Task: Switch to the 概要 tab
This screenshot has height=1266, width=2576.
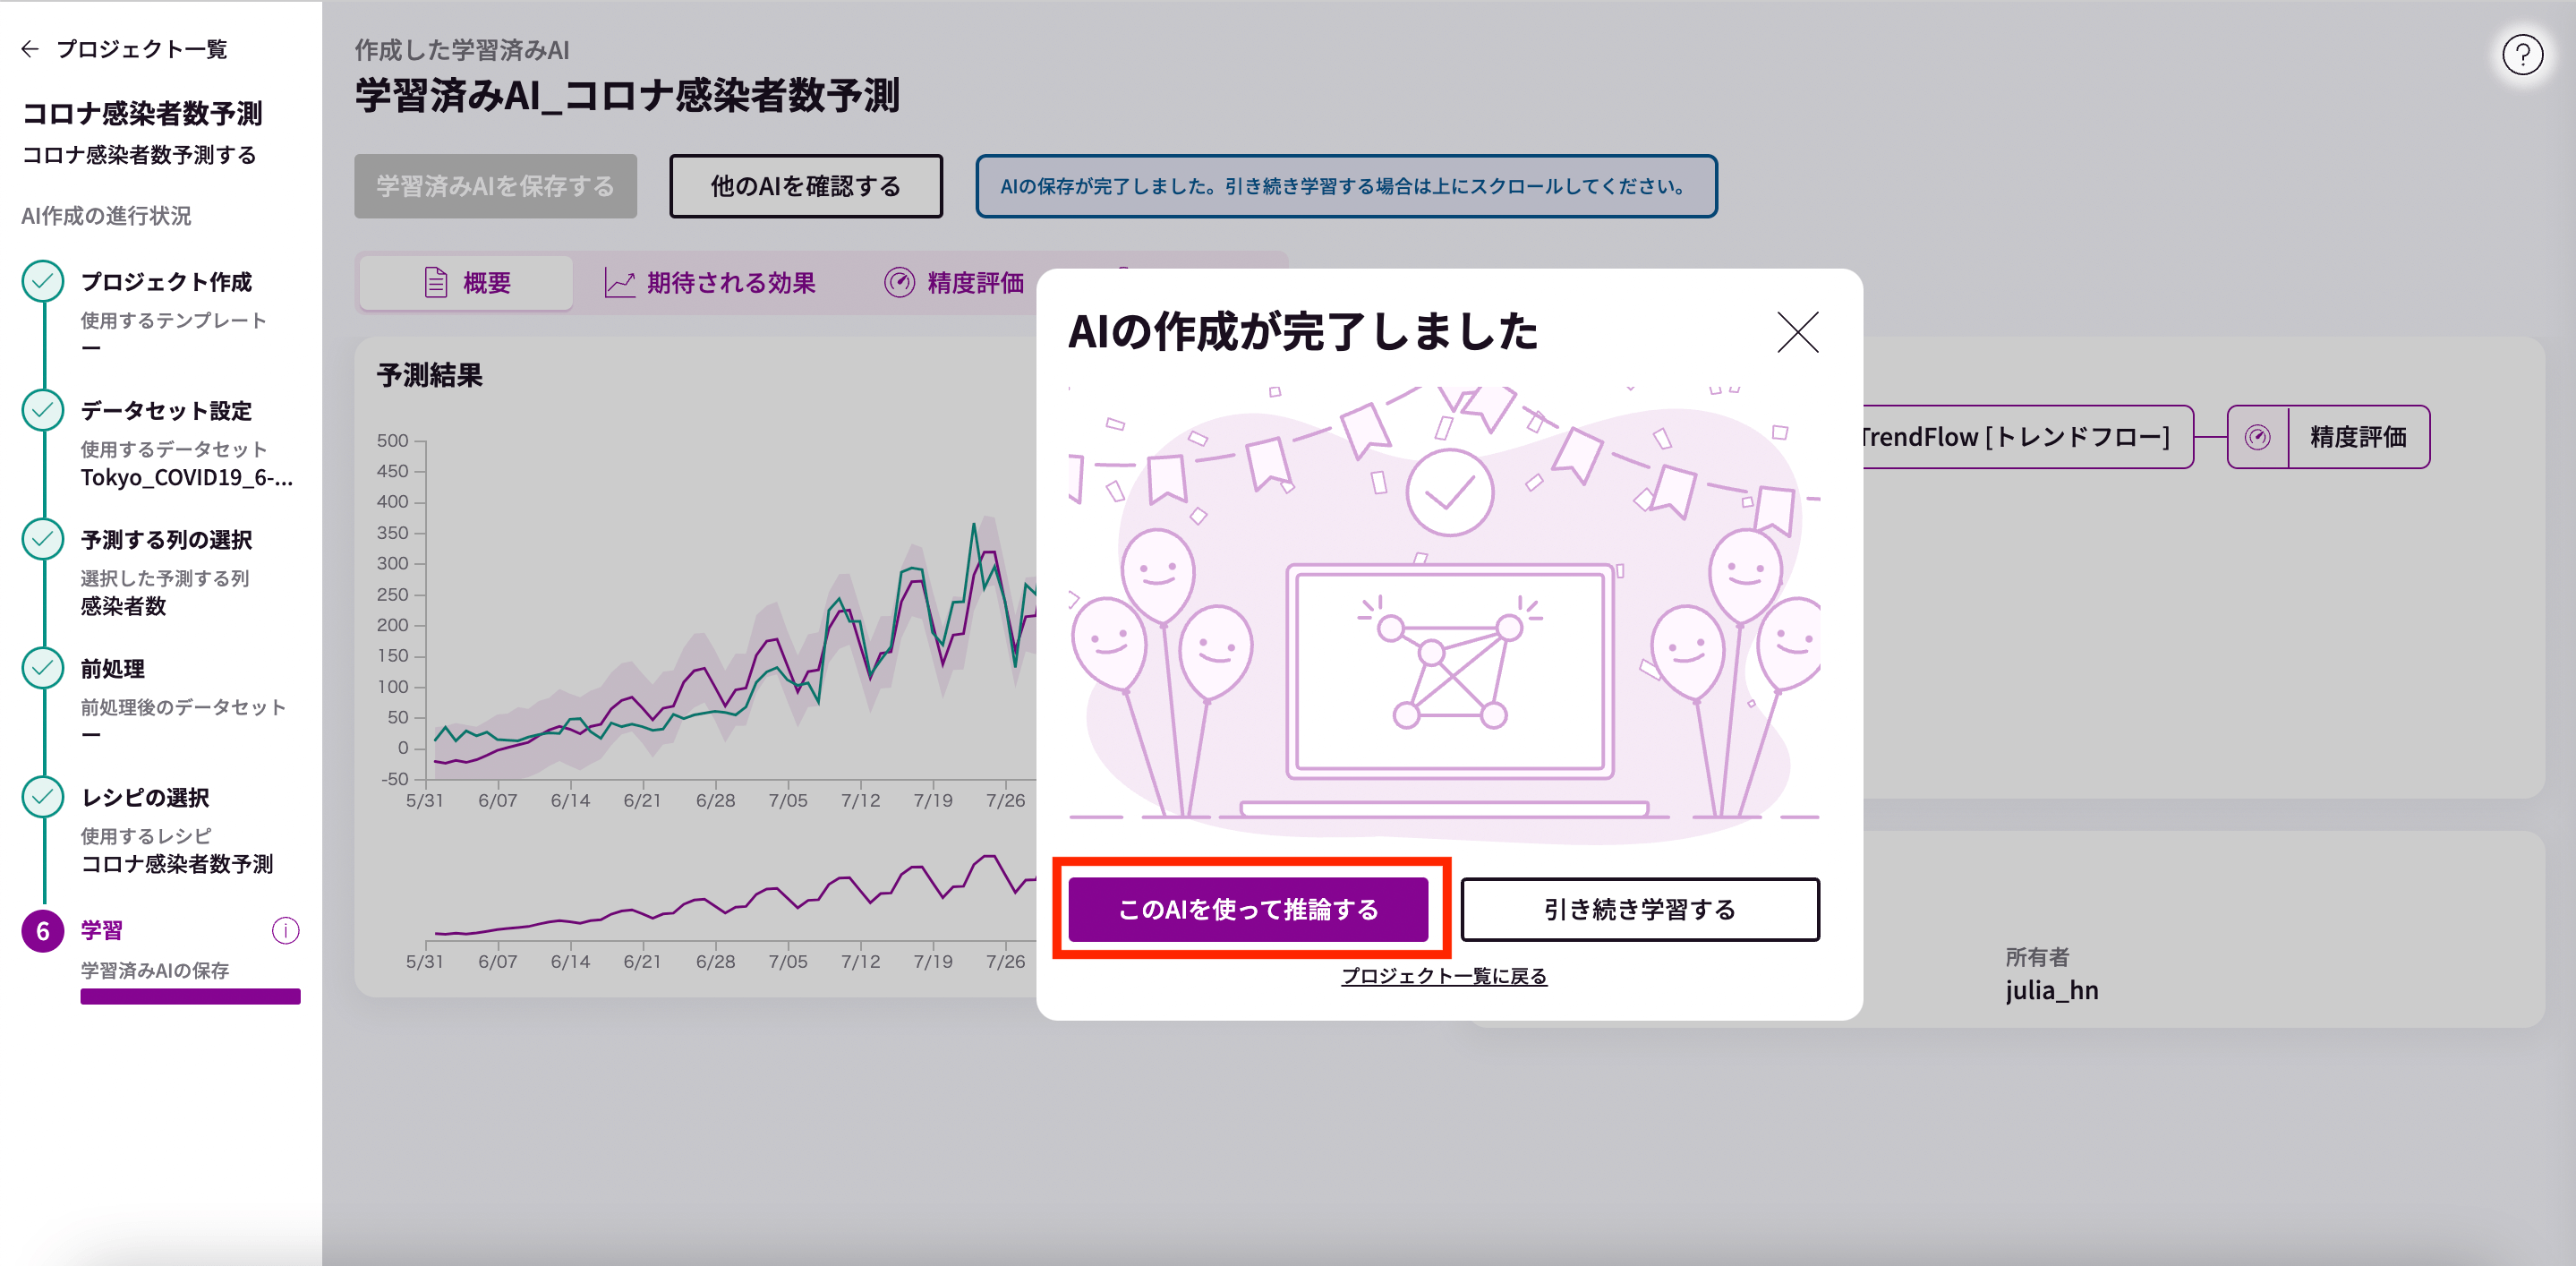Action: click(x=467, y=283)
